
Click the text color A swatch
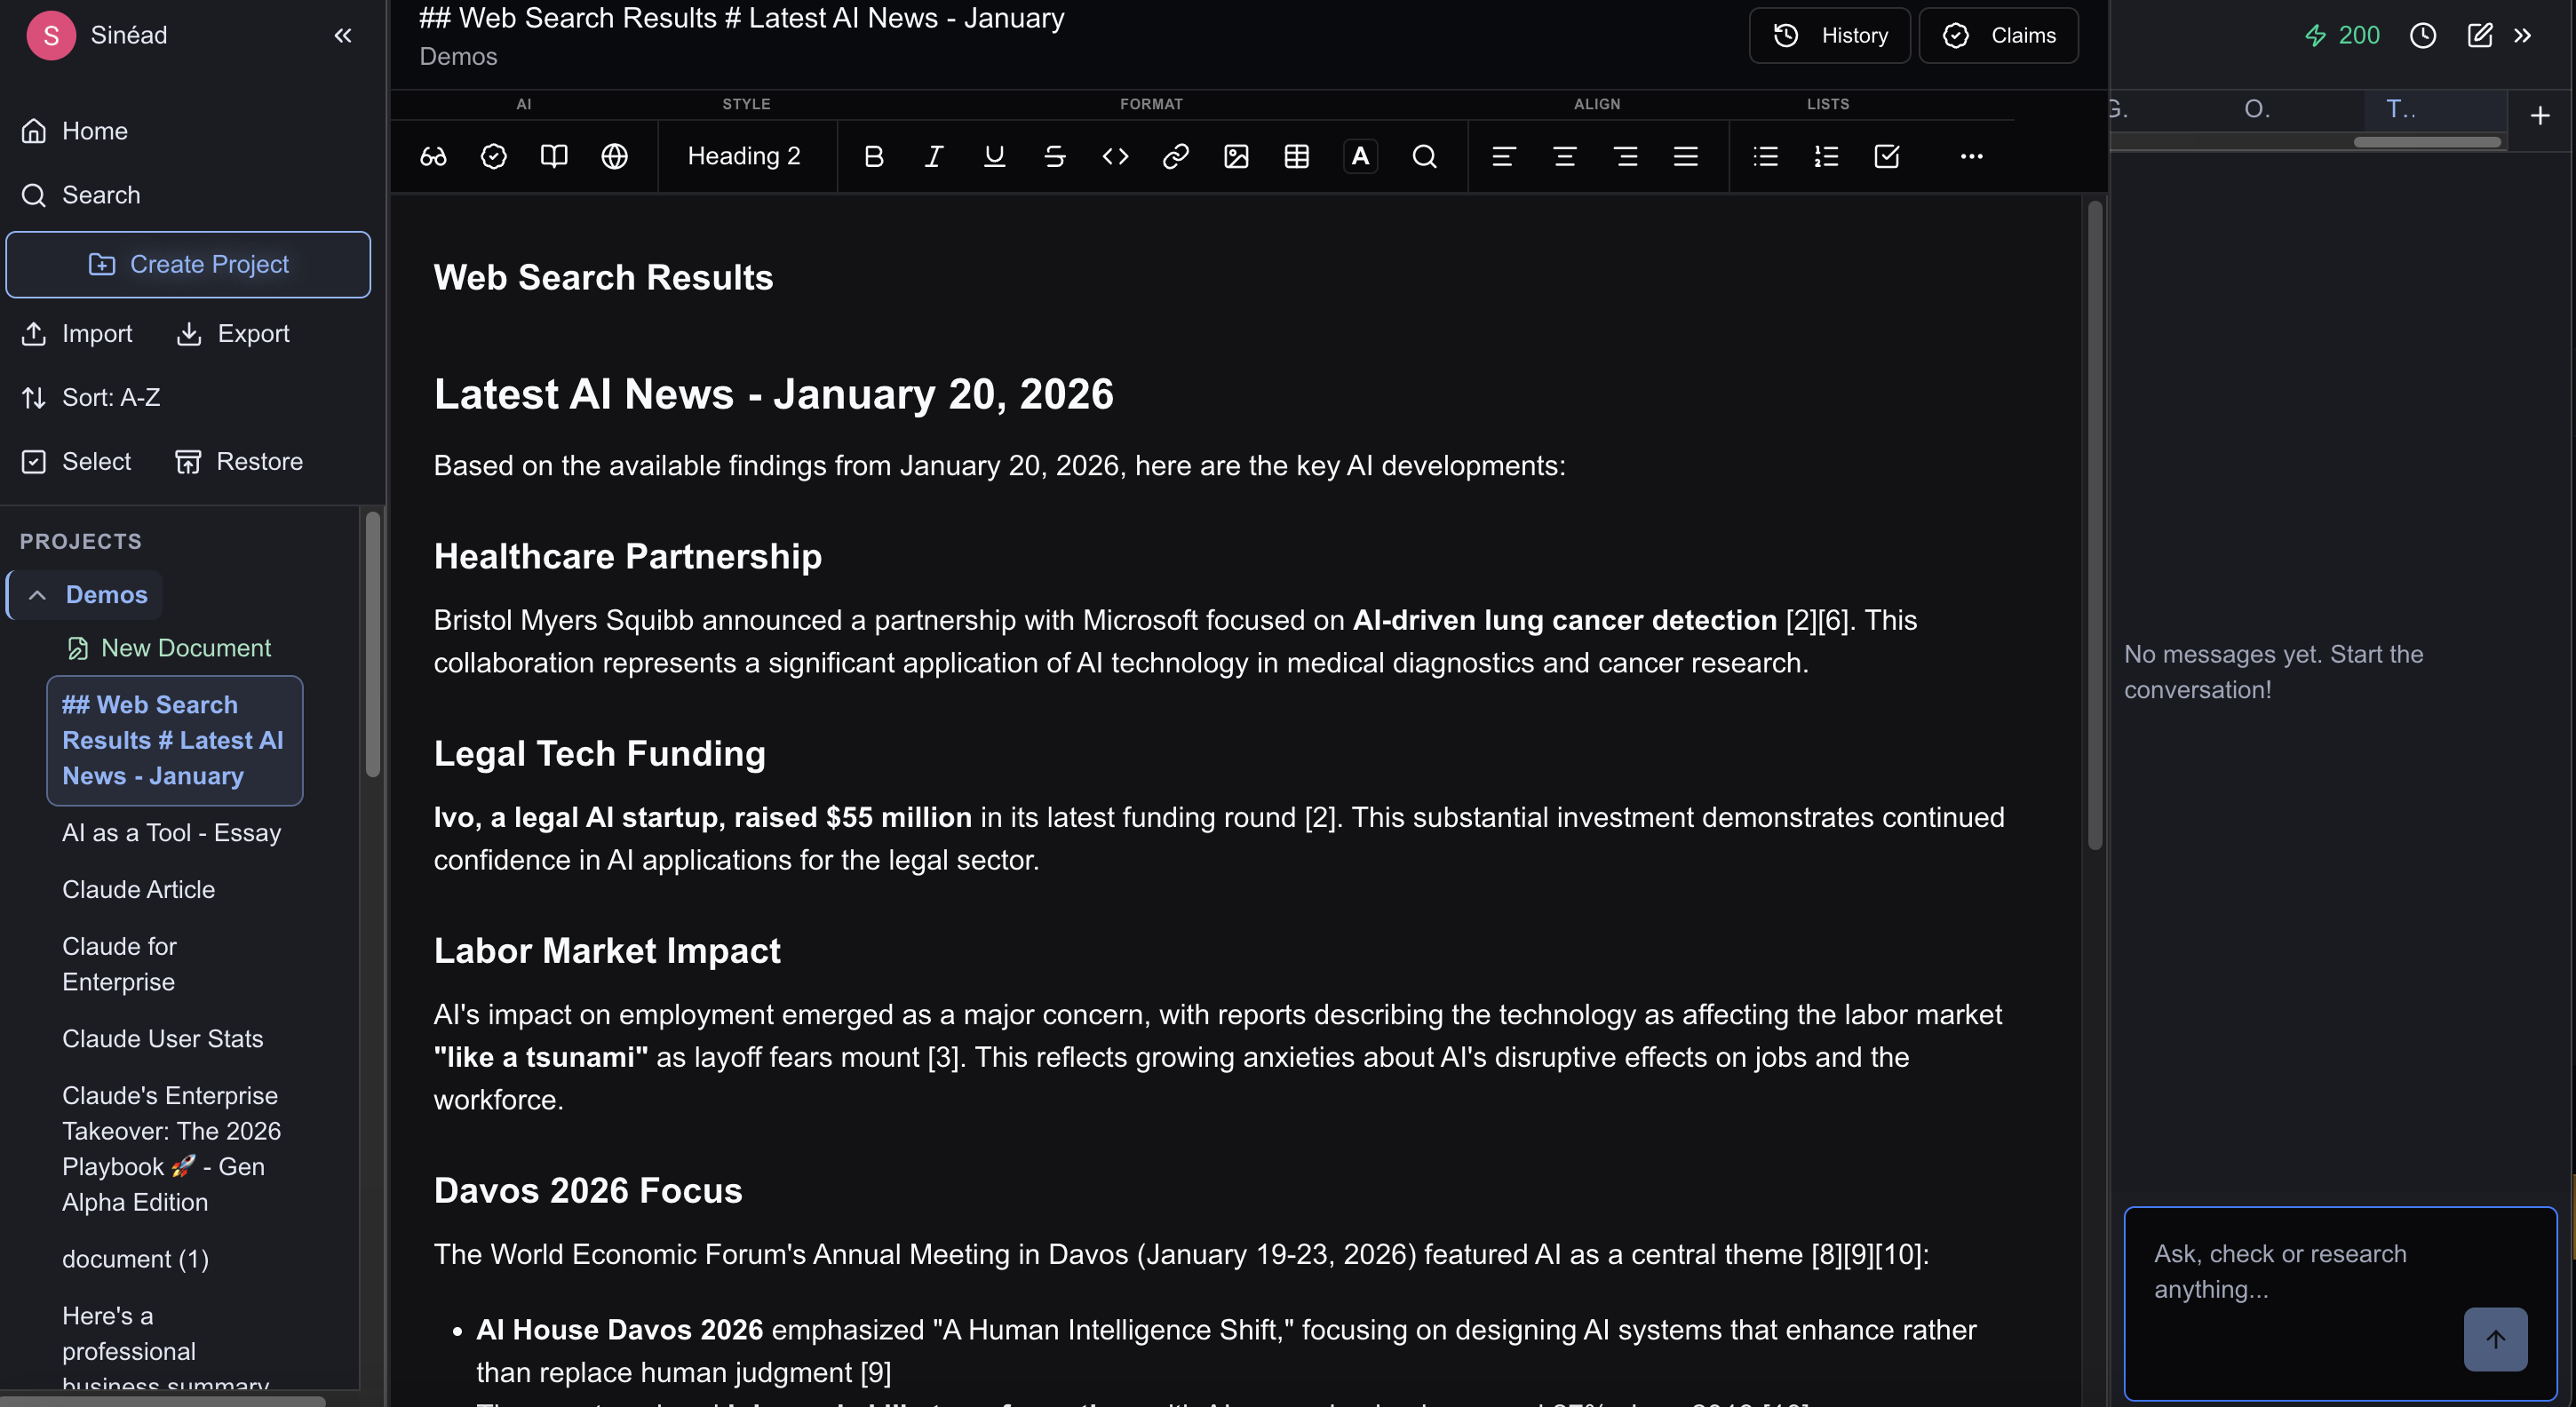1360,156
